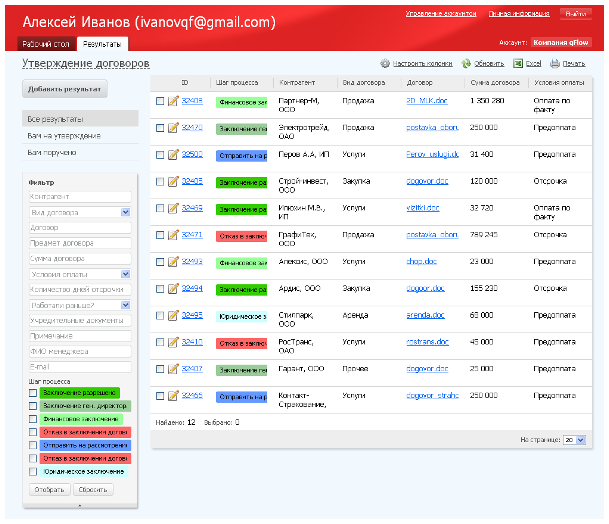Click edit pencil icon in Перов А.А. row
This screenshot has height=524, width=609.
tap(173, 155)
